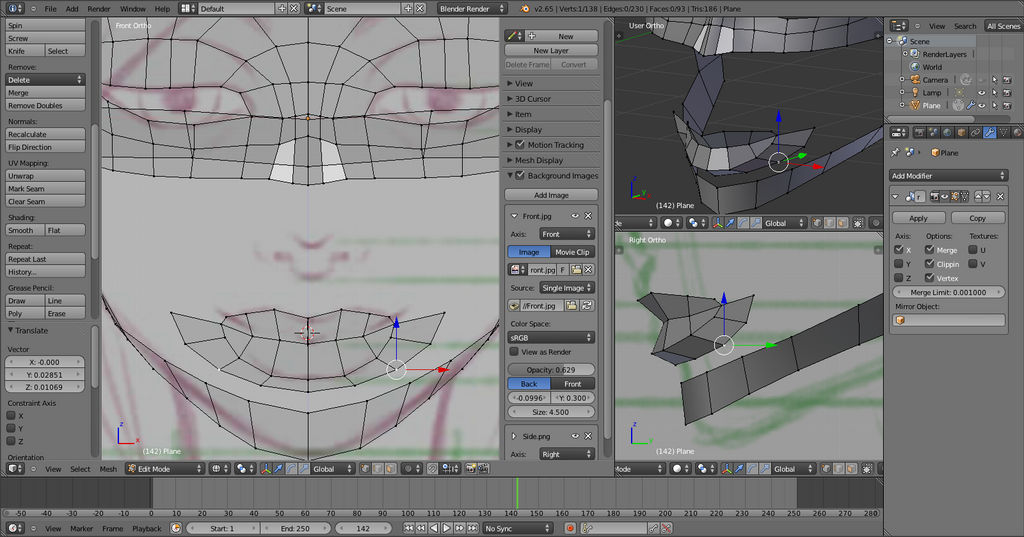Click the Camera object icon in outliner
The width and height of the screenshot is (1024, 537).
tap(914, 80)
